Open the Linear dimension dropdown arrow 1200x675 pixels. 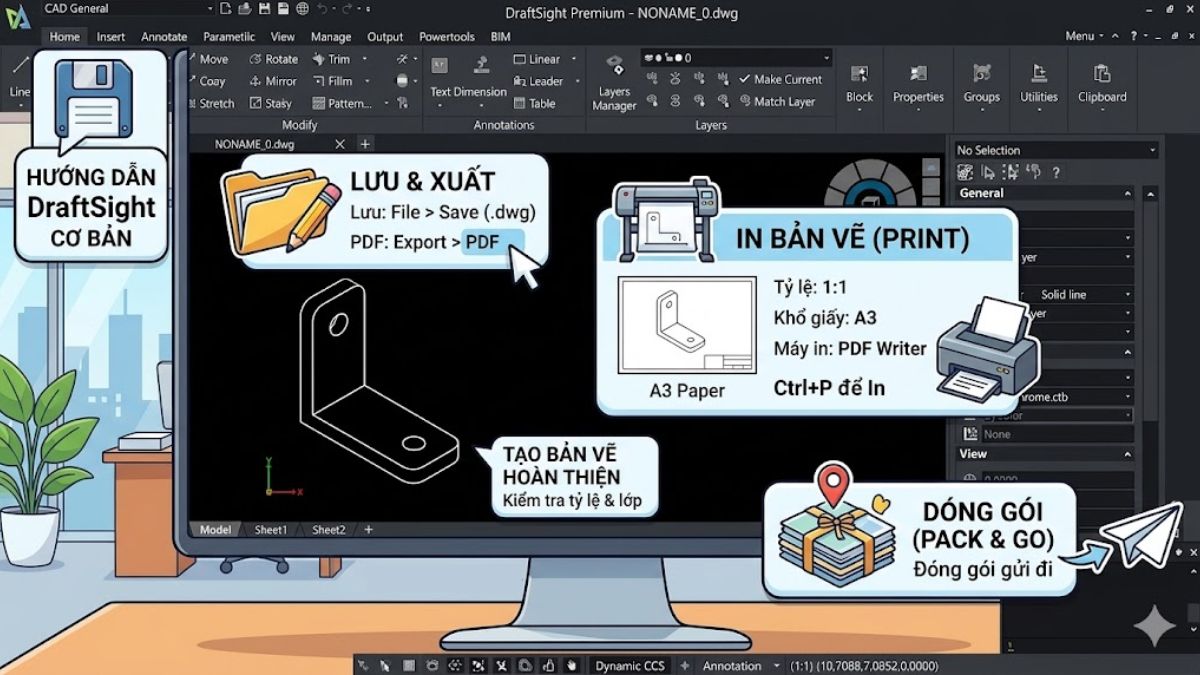point(574,59)
